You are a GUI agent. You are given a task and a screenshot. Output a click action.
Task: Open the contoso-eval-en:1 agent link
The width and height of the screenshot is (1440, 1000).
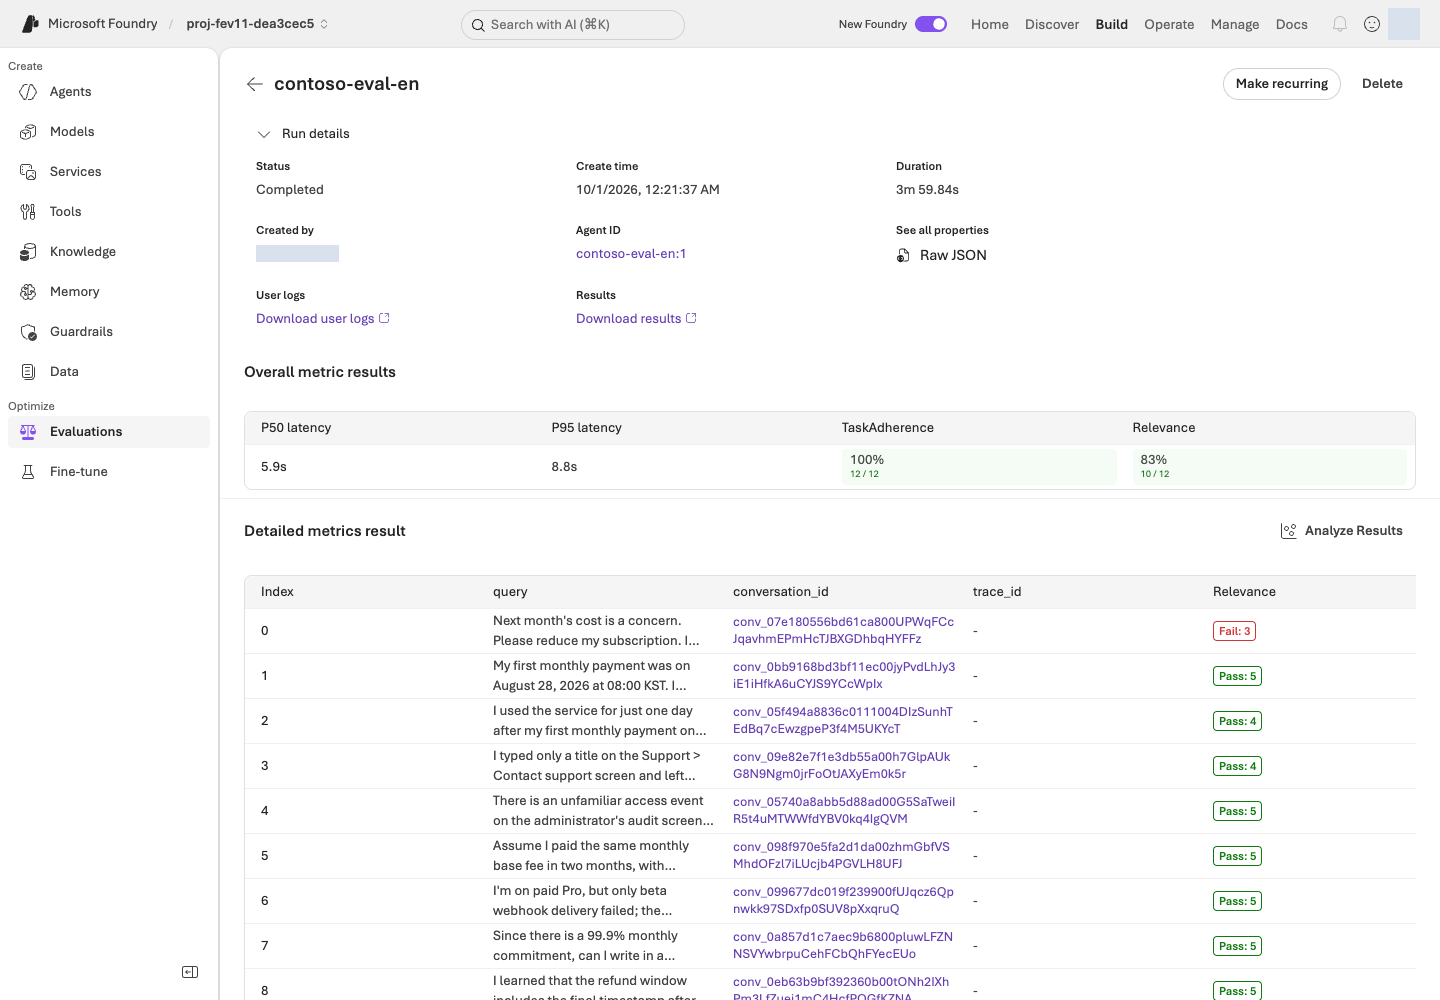(x=631, y=254)
